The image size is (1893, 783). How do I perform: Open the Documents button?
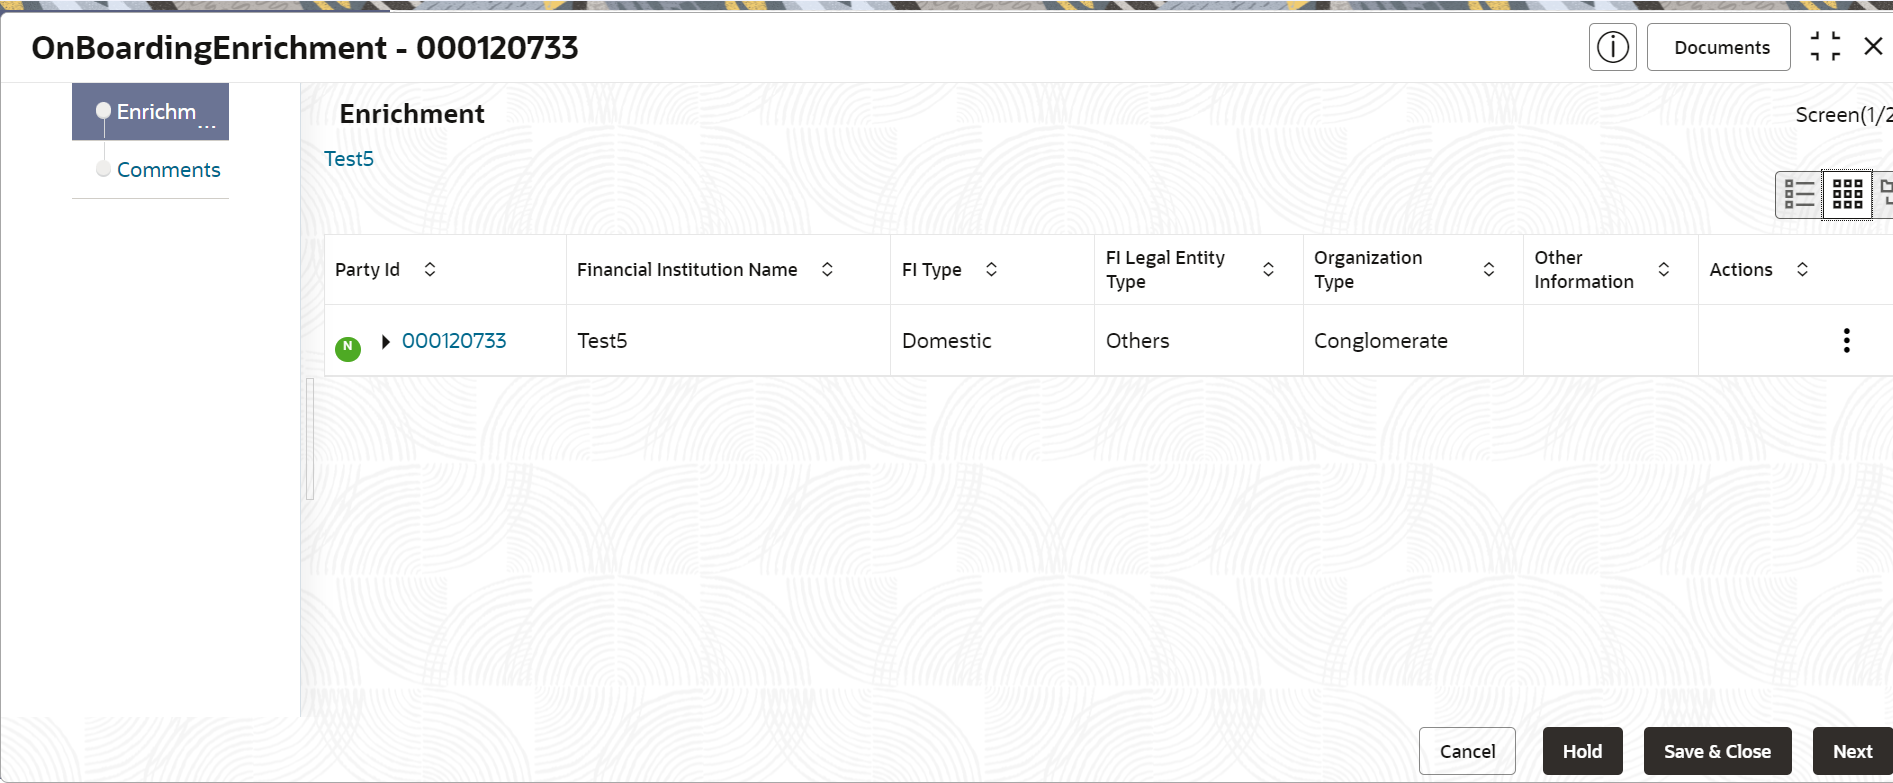point(1718,47)
